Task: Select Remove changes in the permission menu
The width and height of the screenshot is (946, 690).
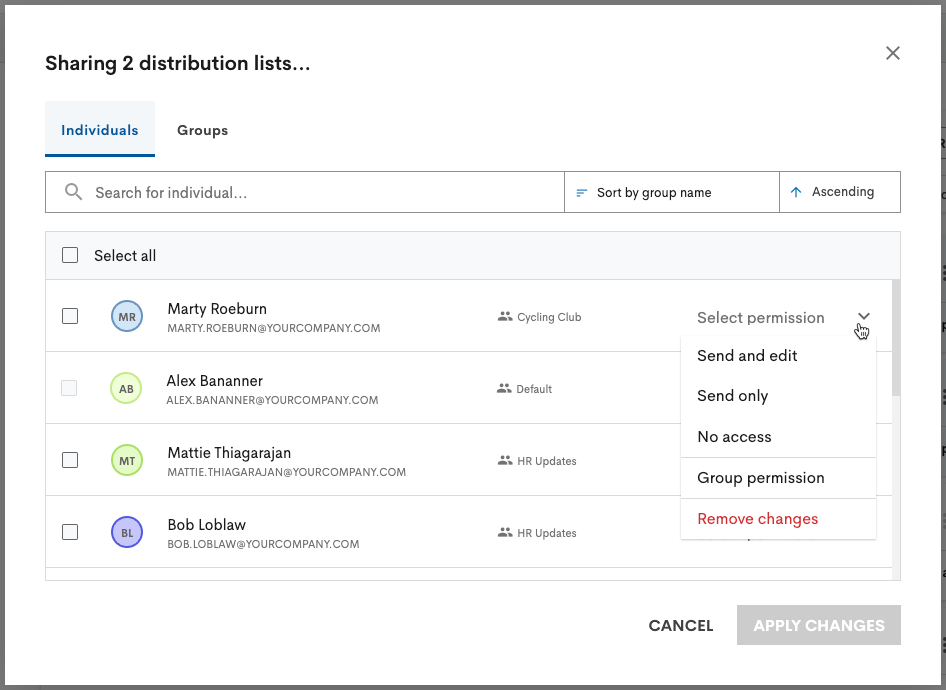Action: pyautogui.click(x=778, y=519)
